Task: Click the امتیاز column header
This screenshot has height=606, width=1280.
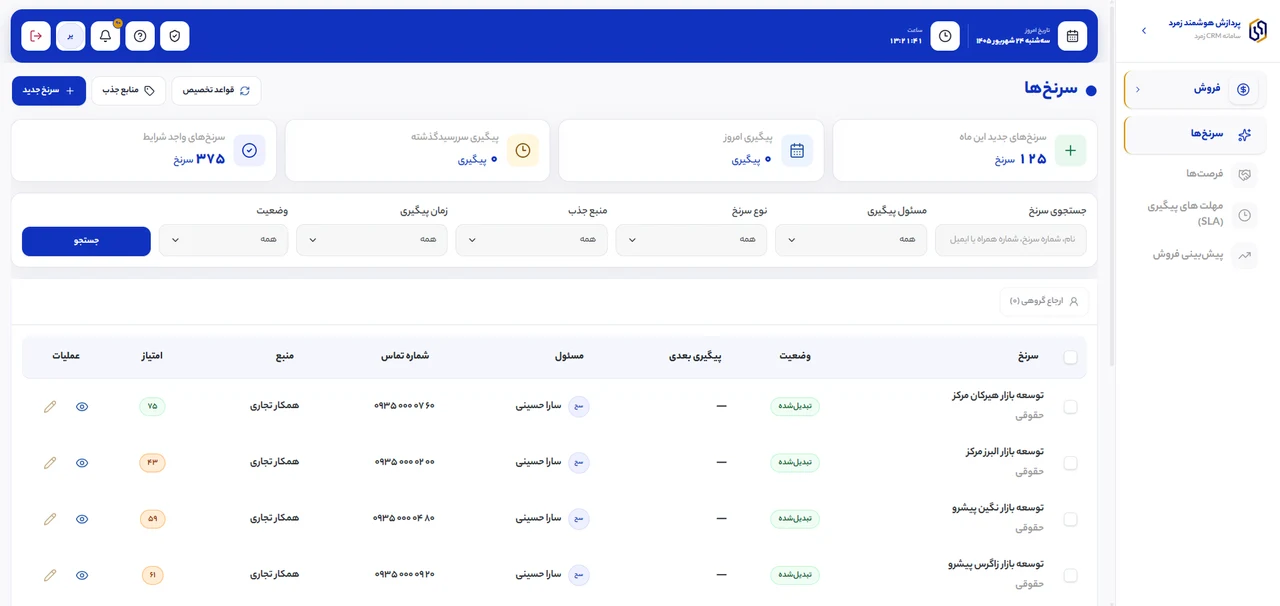Action: (x=152, y=356)
